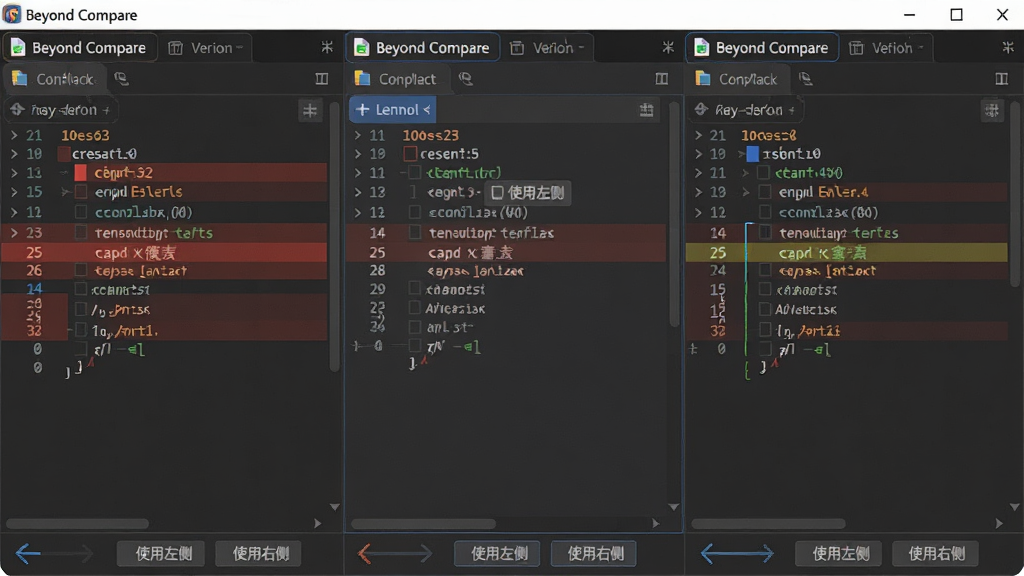
Task: Click the Beyond Compare app icon in title bar
Action: pos(12,14)
